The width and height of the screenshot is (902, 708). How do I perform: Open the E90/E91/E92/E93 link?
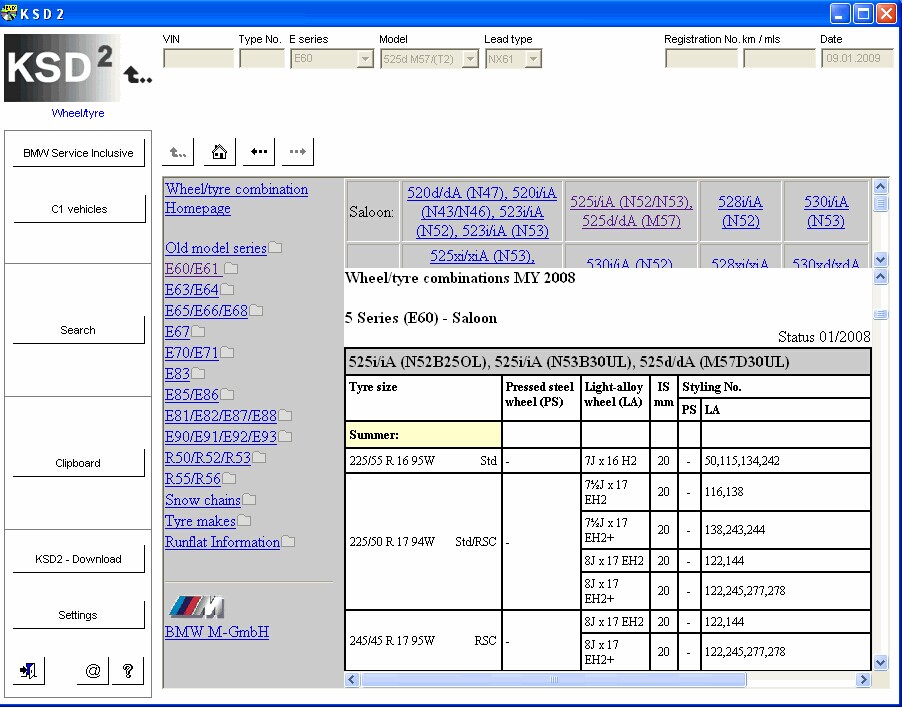(x=221, y=437)
